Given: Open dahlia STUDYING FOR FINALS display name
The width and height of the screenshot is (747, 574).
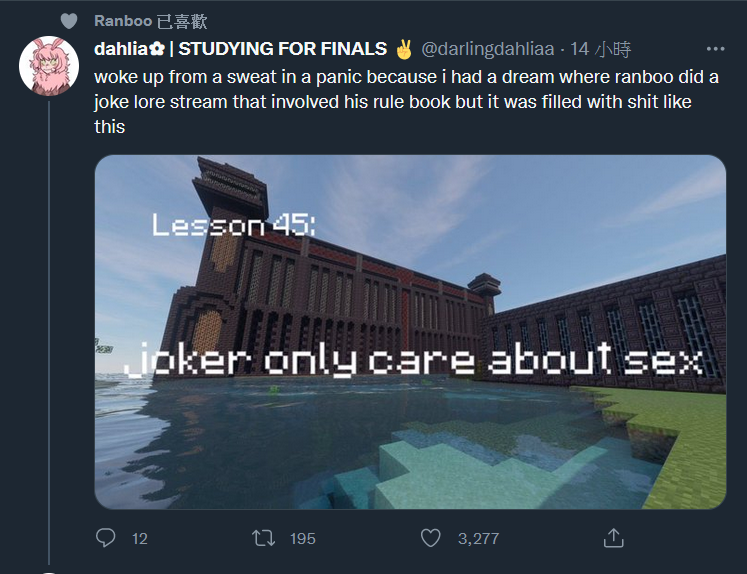Looking at the screenshot, I should (x=241, y=49).
